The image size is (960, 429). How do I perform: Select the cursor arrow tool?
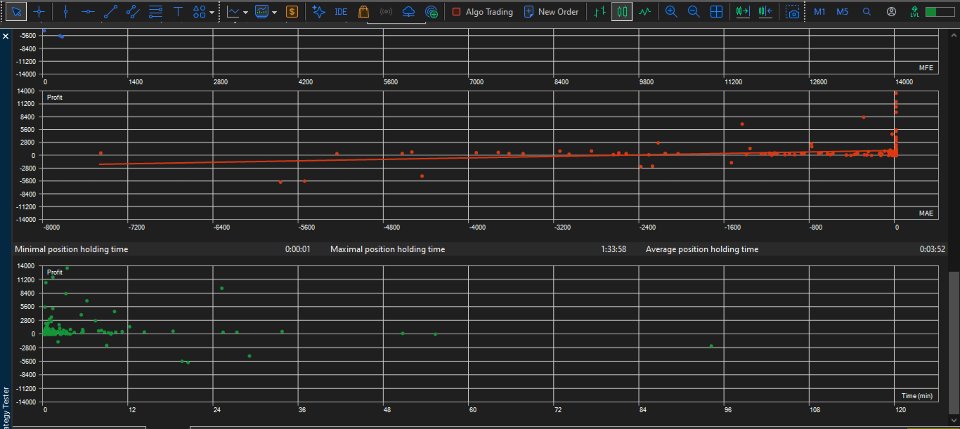click(x=16, y=12)
